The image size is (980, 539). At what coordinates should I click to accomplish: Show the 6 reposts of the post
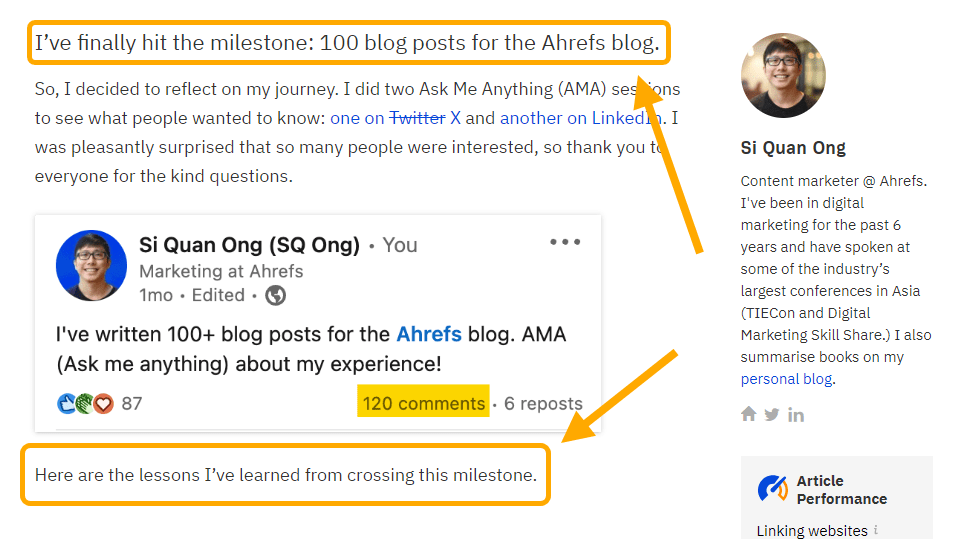(543, 404)
